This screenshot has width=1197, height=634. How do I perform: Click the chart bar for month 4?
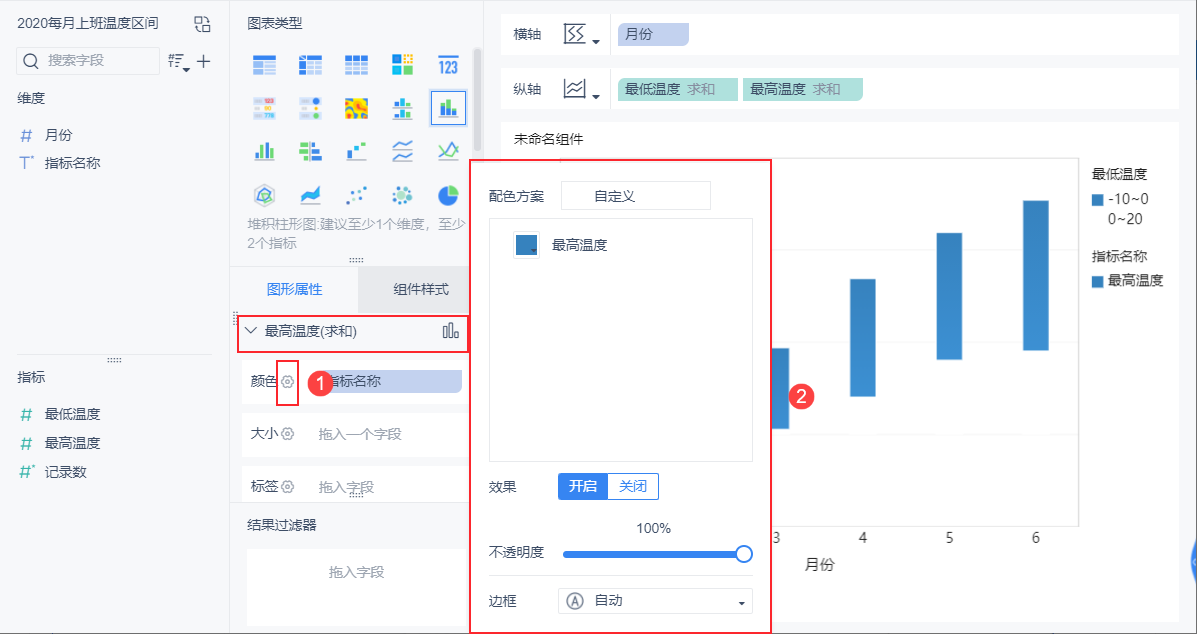(x=863, y=338)
